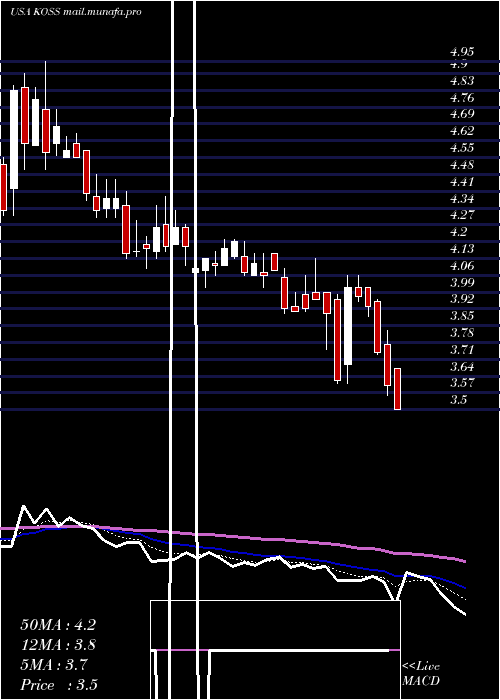Click the 4.69 price axis label
This screenshot has height=700, width=500.
tap(462, 114)
